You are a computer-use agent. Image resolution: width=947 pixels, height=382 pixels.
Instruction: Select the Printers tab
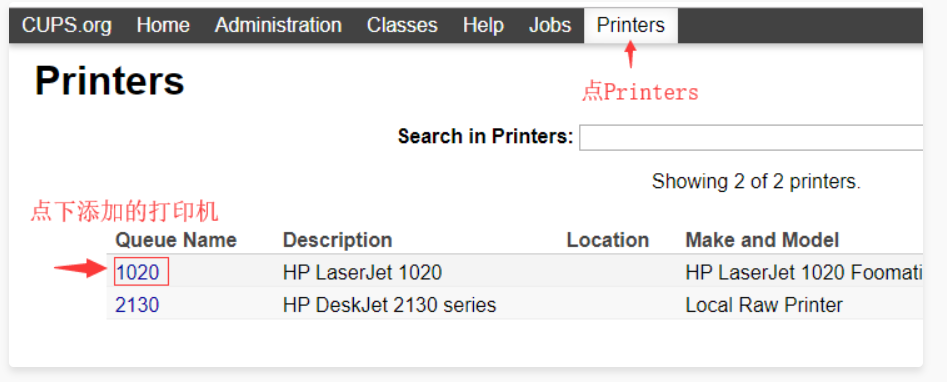pos(631,25)
